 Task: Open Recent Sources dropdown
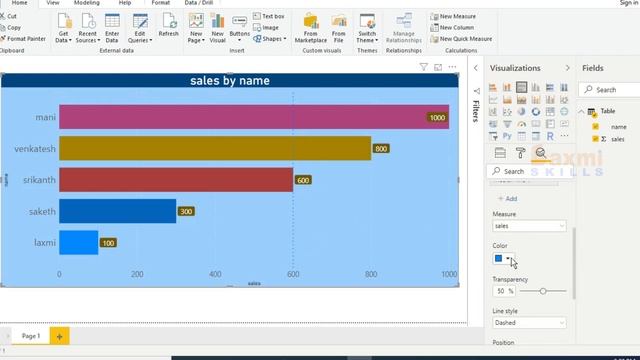[87, 28]
